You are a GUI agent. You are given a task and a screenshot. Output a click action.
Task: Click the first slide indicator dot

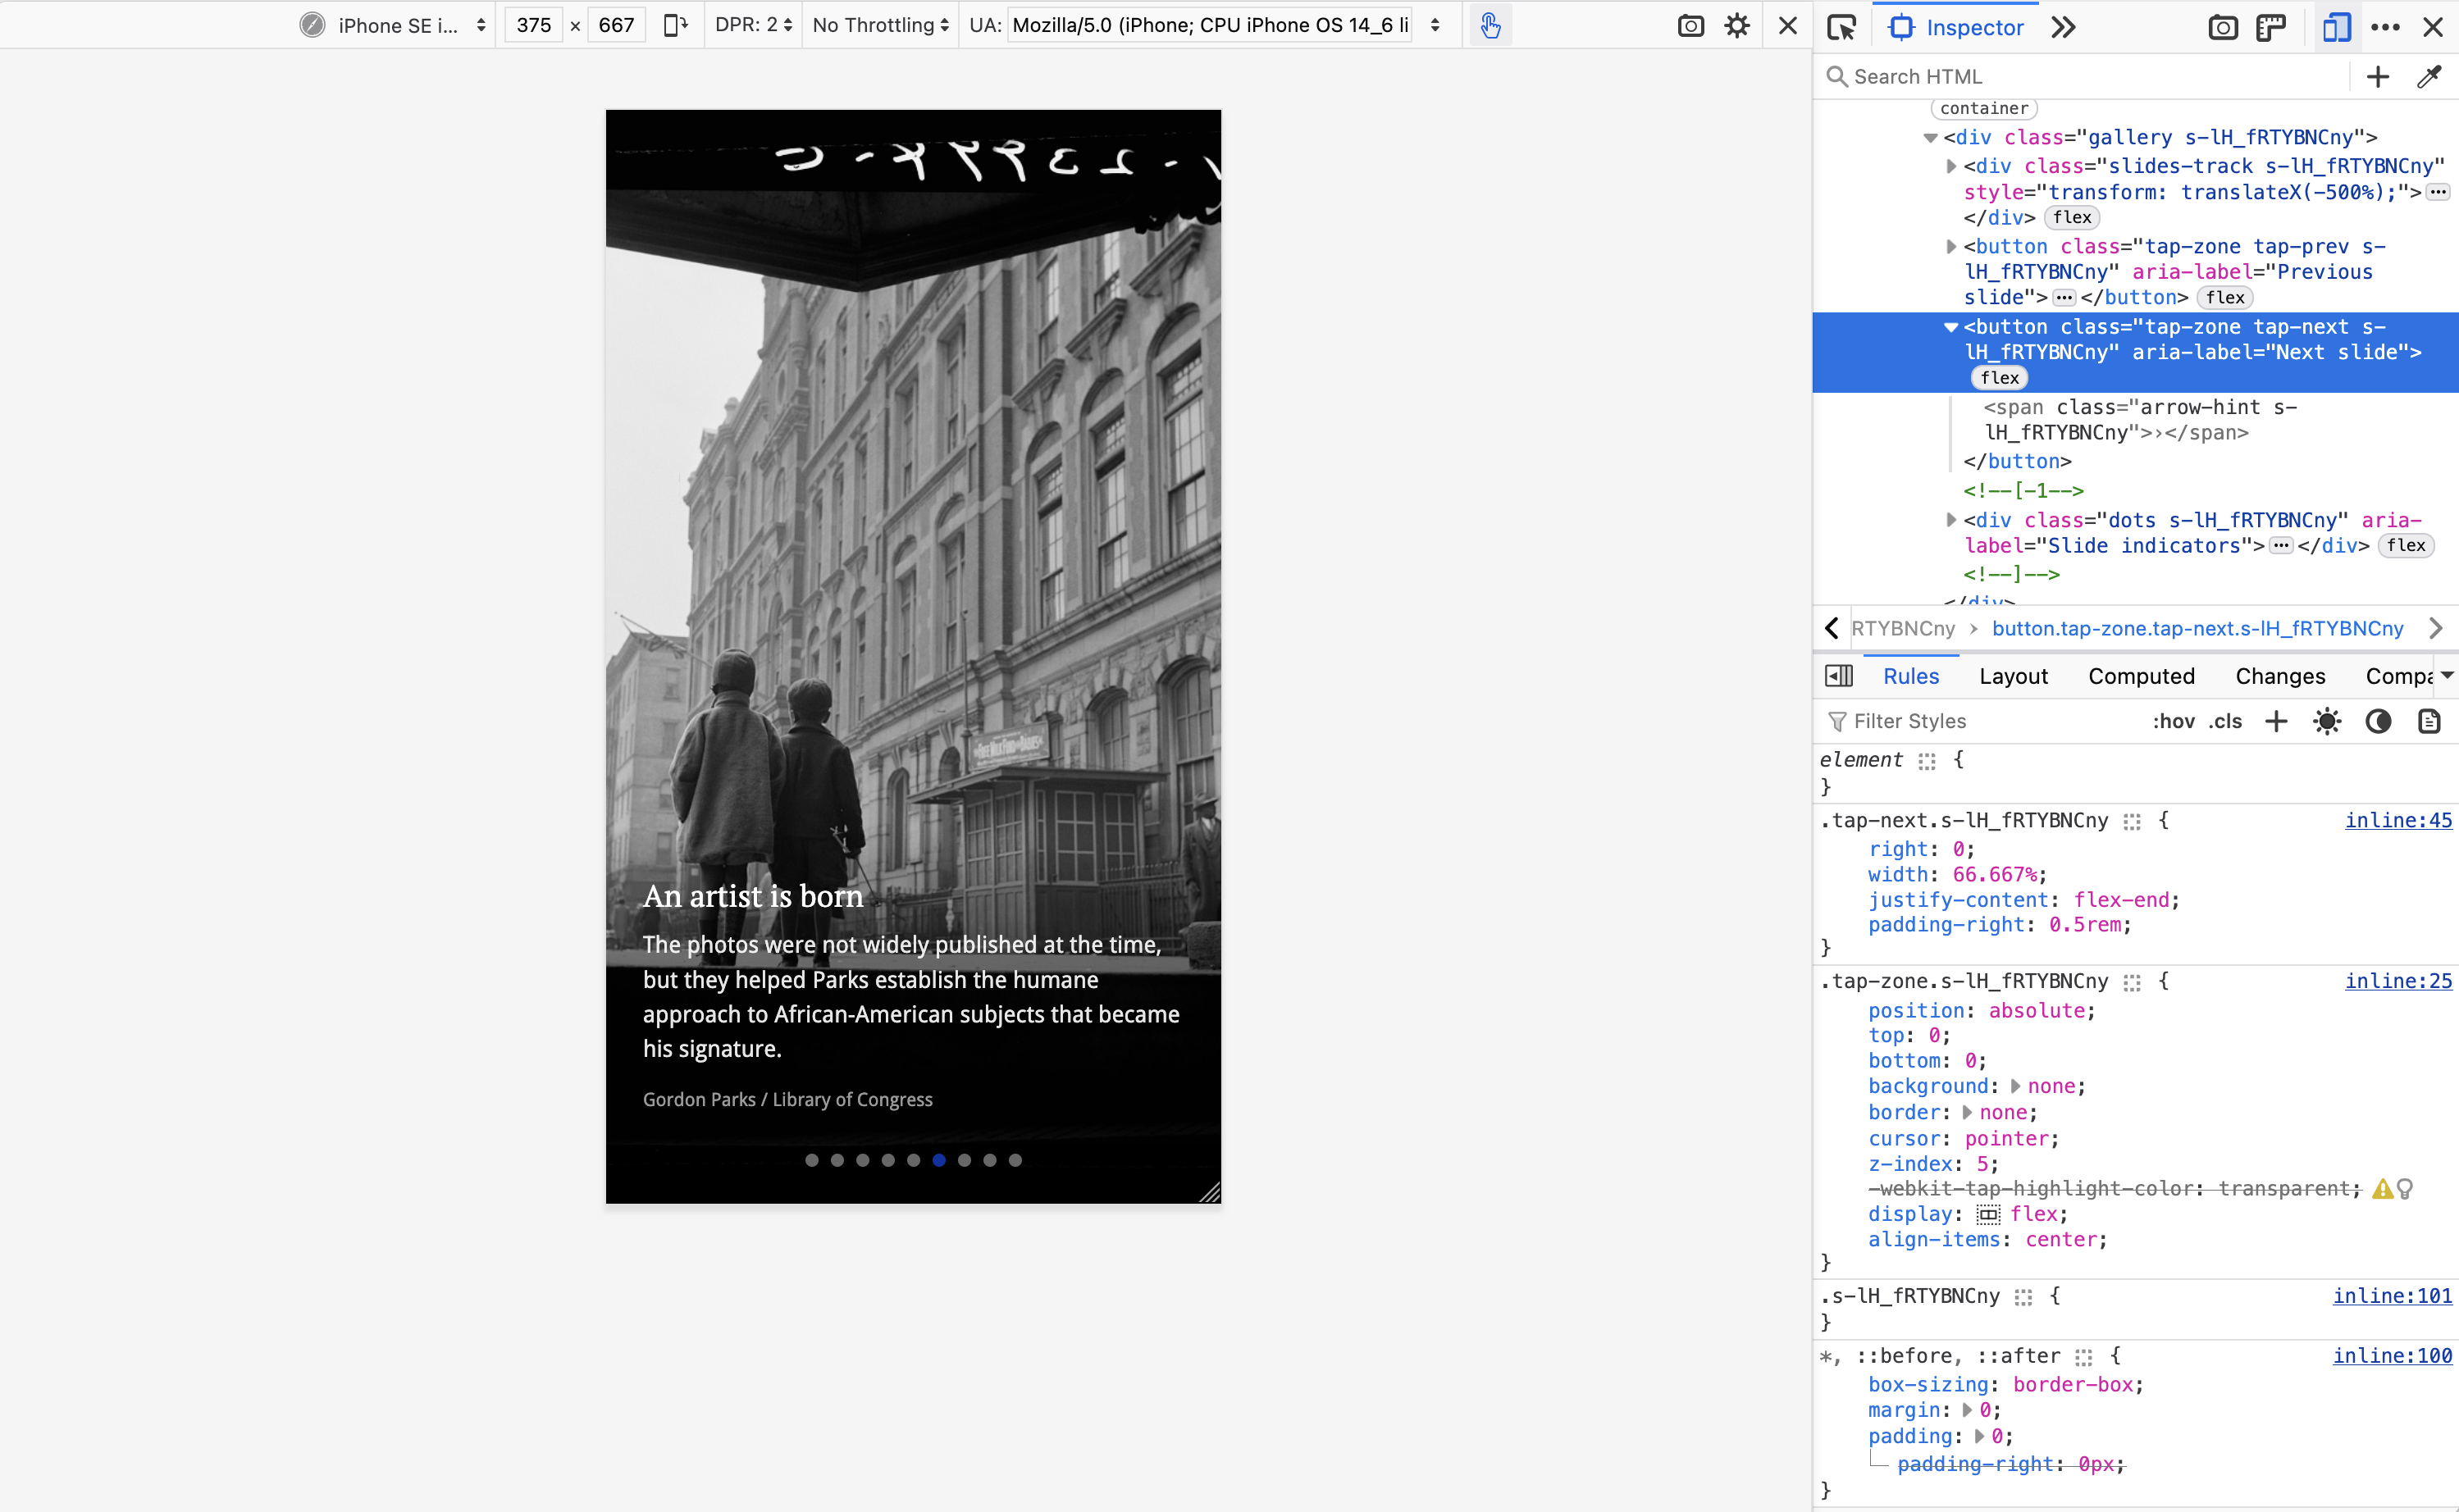tap(812, 1160)
